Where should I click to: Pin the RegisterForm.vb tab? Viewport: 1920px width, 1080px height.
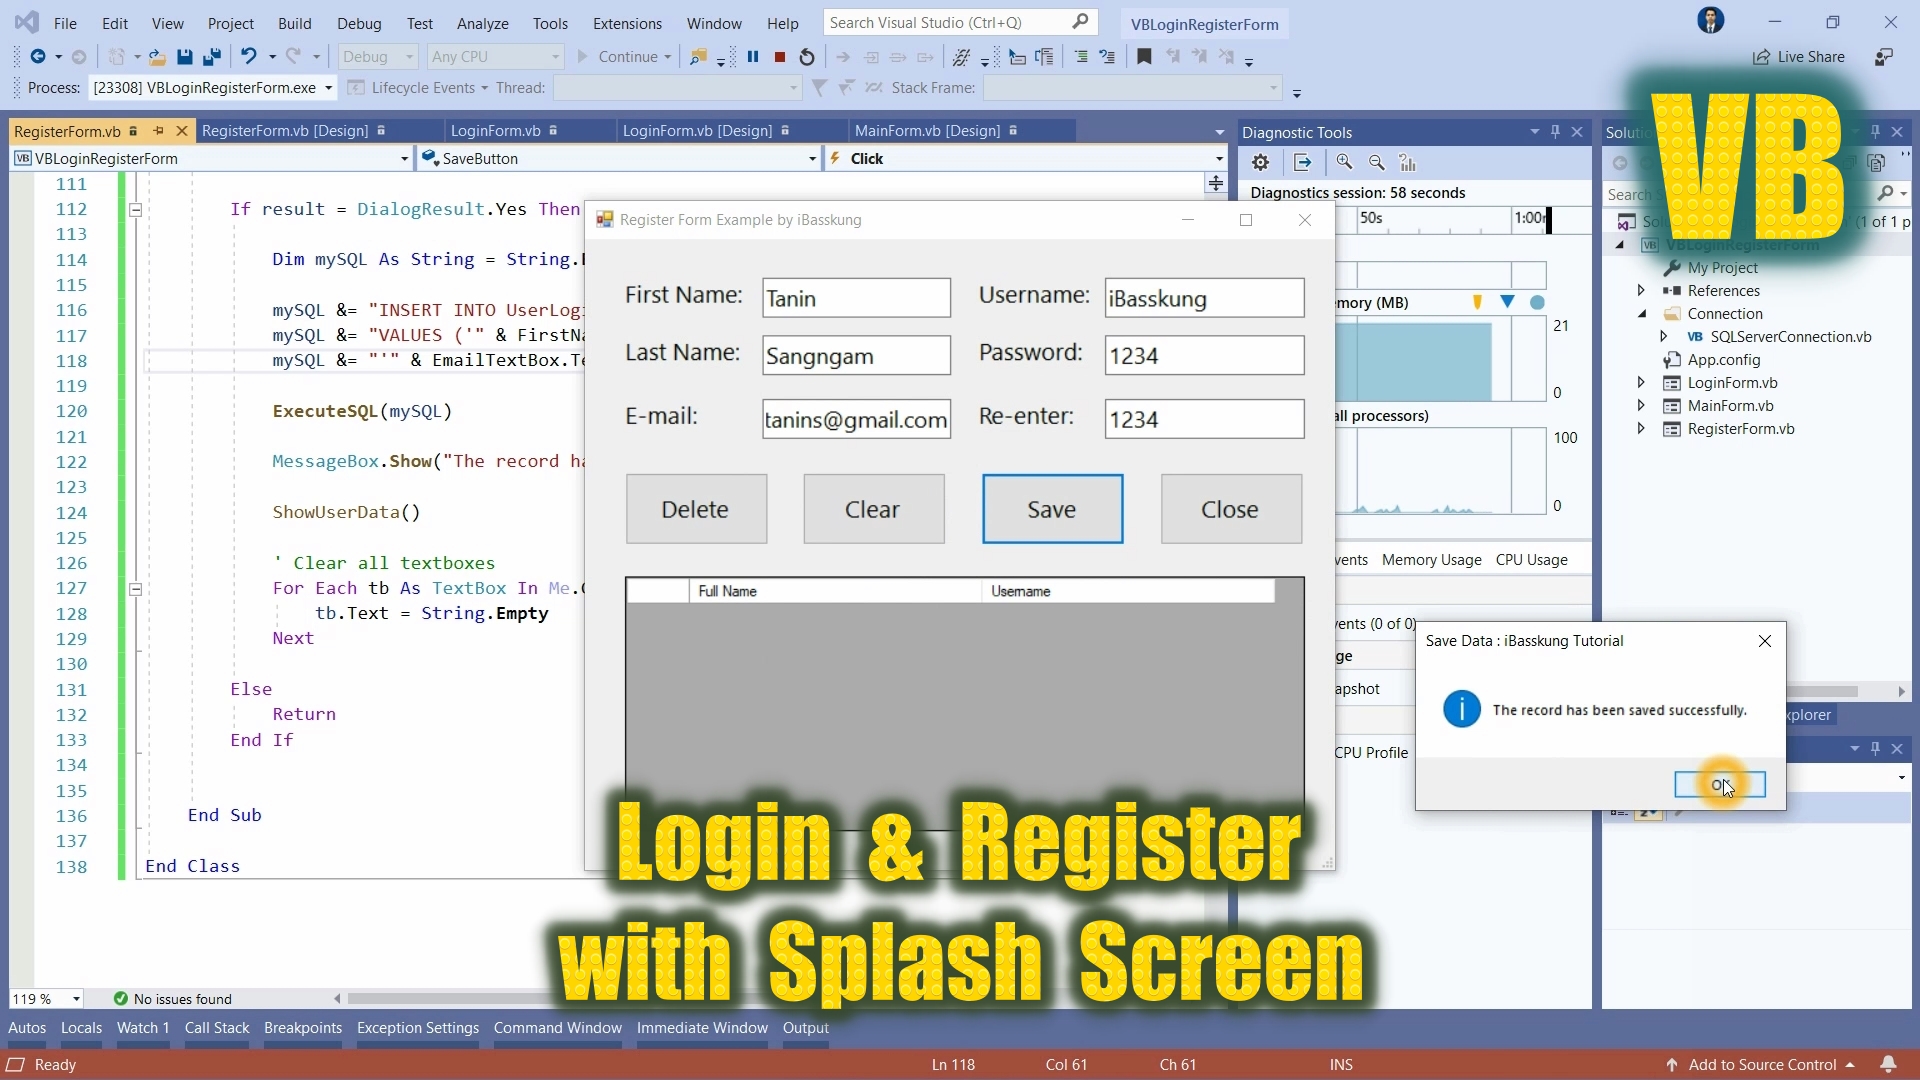[x=158, y=131]
